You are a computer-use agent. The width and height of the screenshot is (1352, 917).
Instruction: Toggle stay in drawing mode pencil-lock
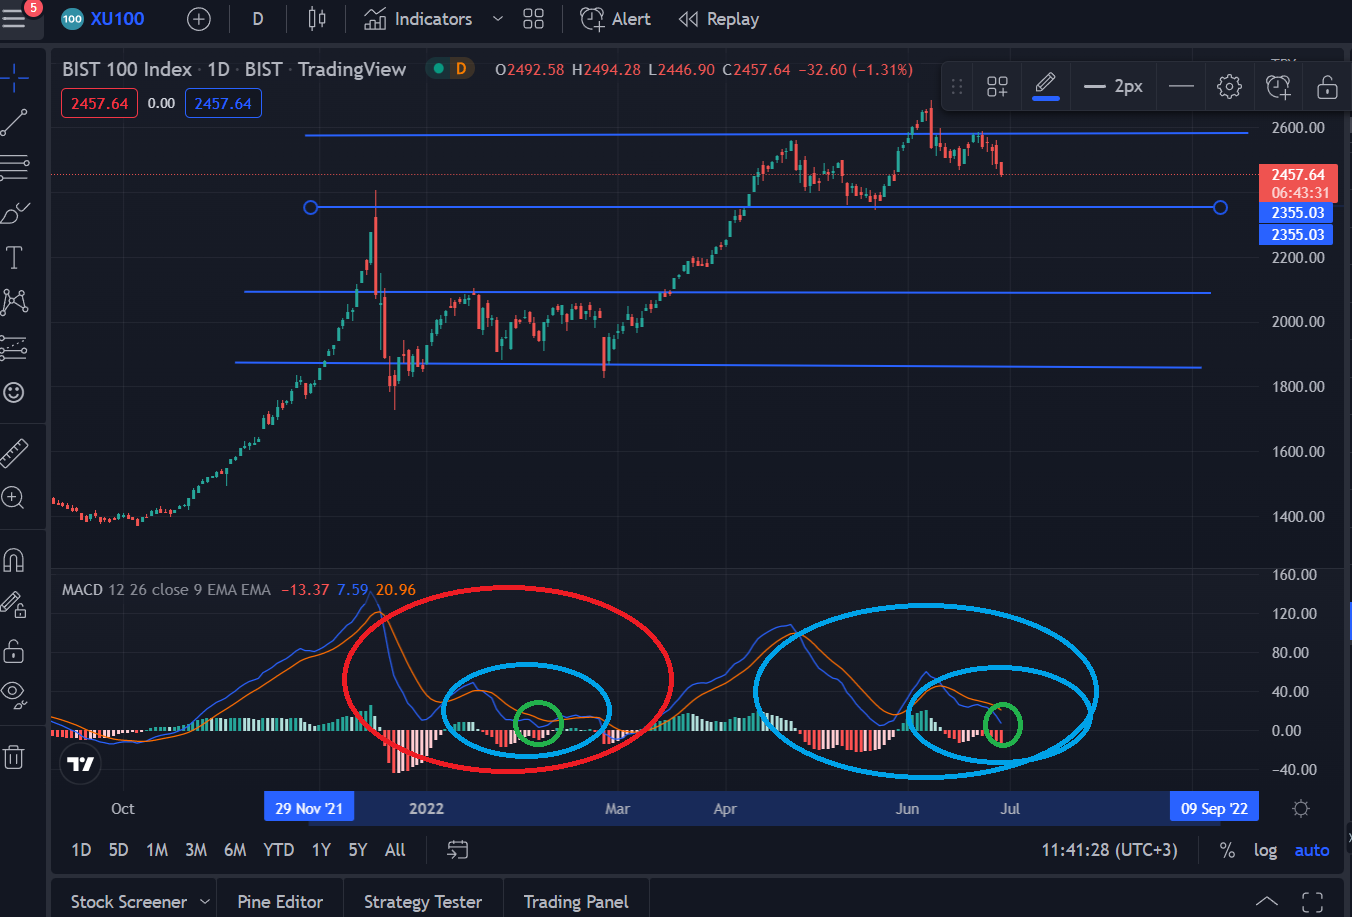point(14,605)
